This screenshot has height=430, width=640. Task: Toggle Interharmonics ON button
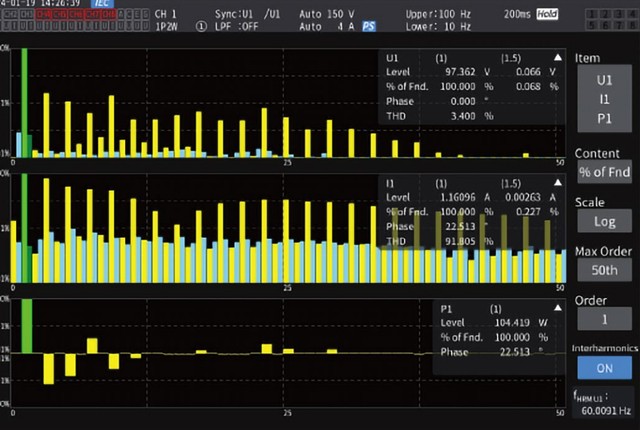pyautogui.click(x=604, y=368)
